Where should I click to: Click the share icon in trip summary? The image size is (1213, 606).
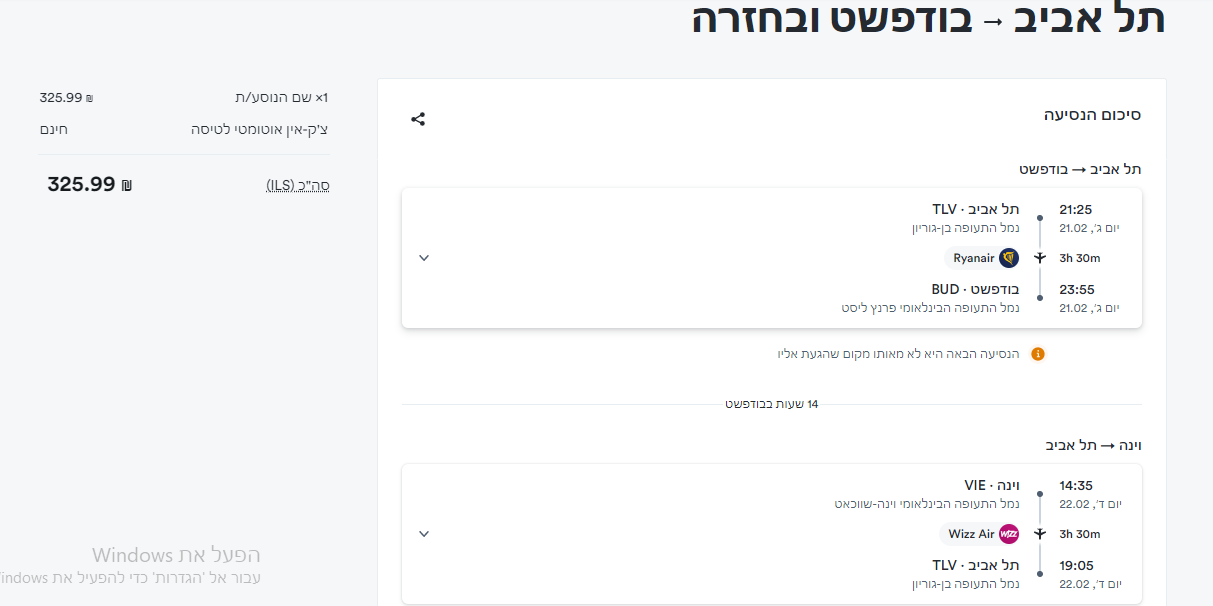[418, 119]
